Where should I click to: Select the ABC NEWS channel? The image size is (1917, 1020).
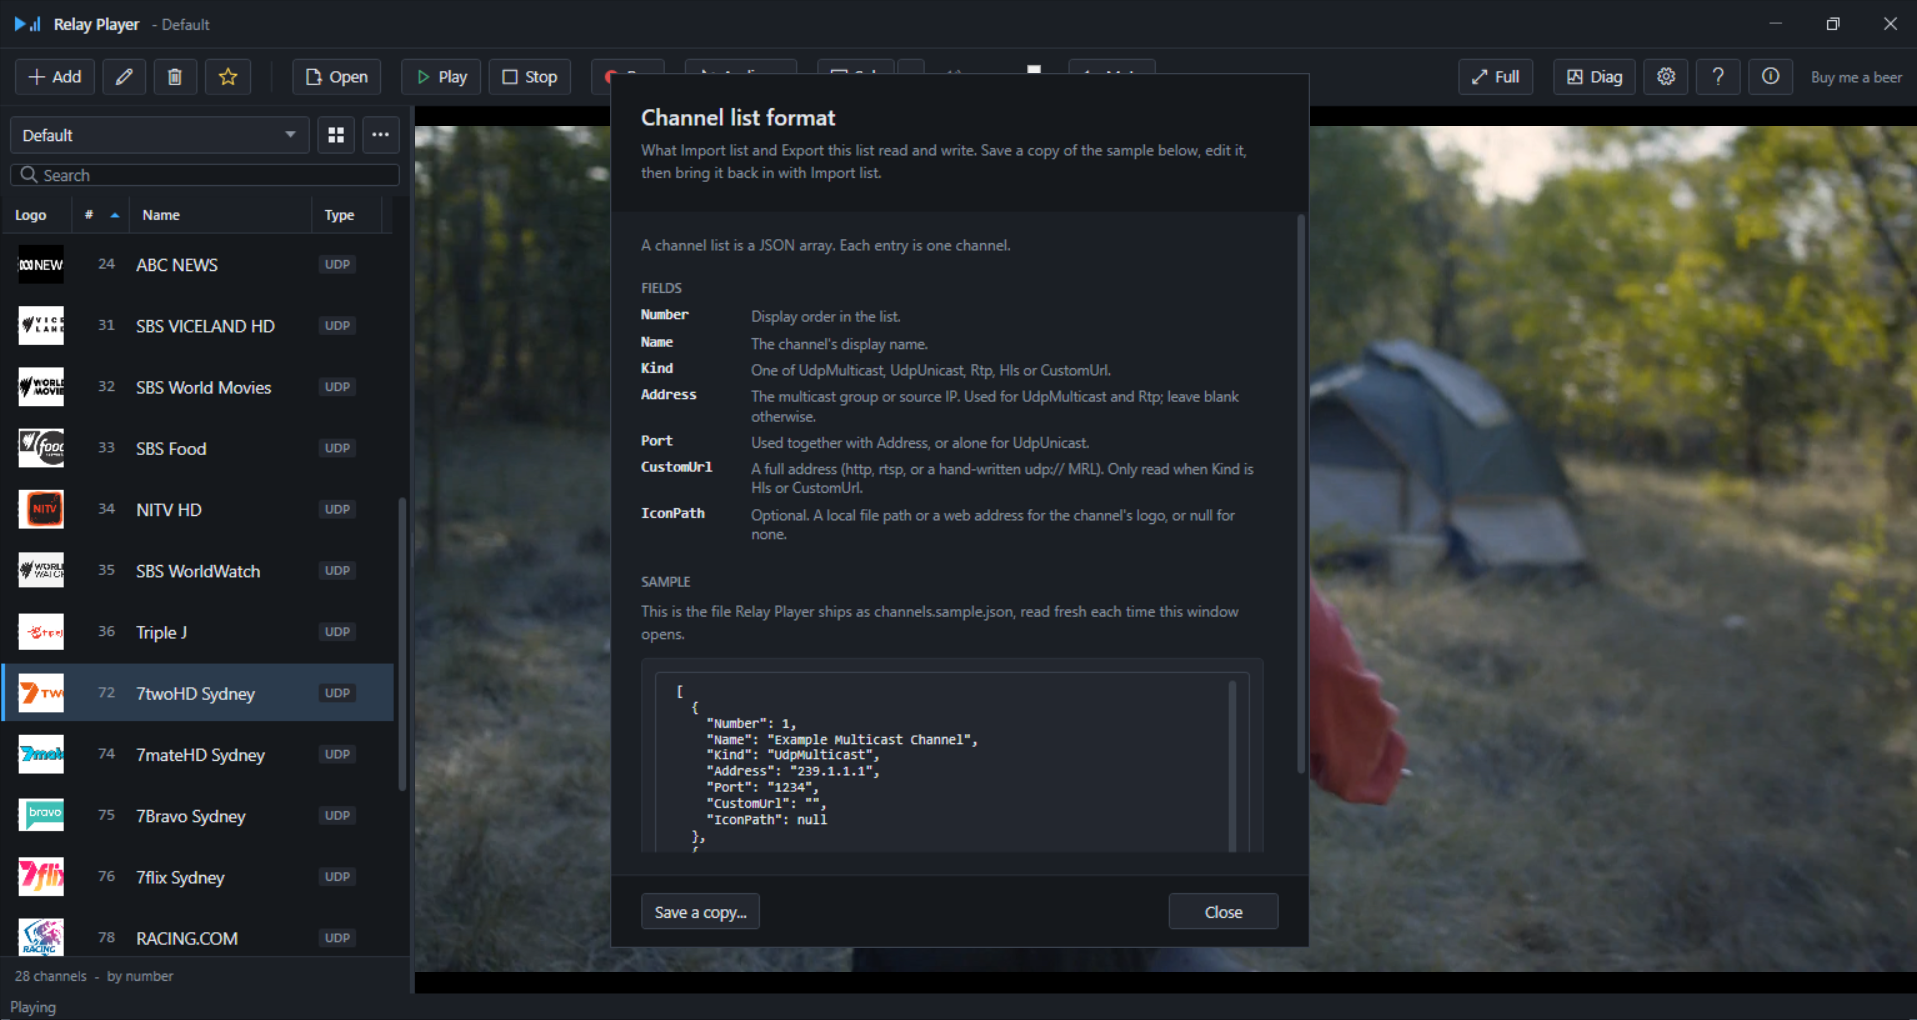pos(198,265)
